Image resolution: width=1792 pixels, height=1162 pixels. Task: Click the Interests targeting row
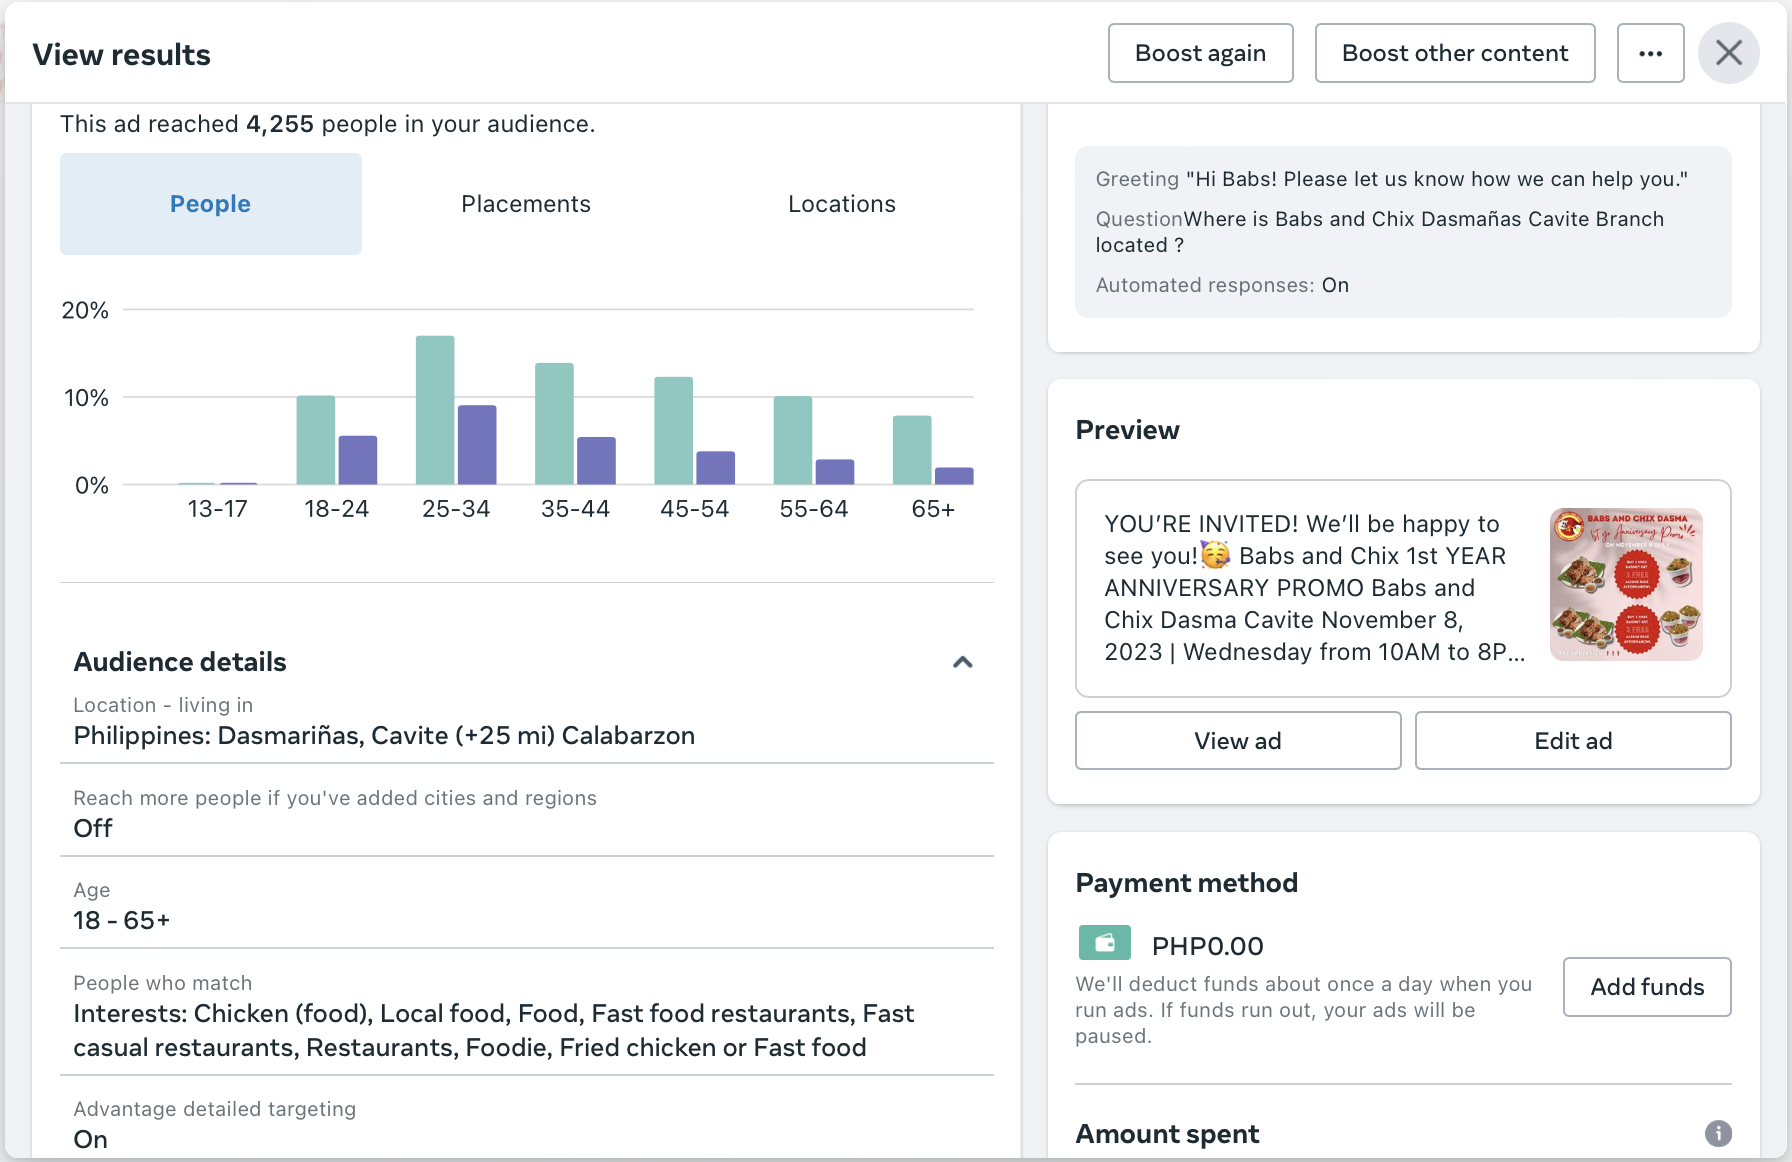click(493, 1030)
